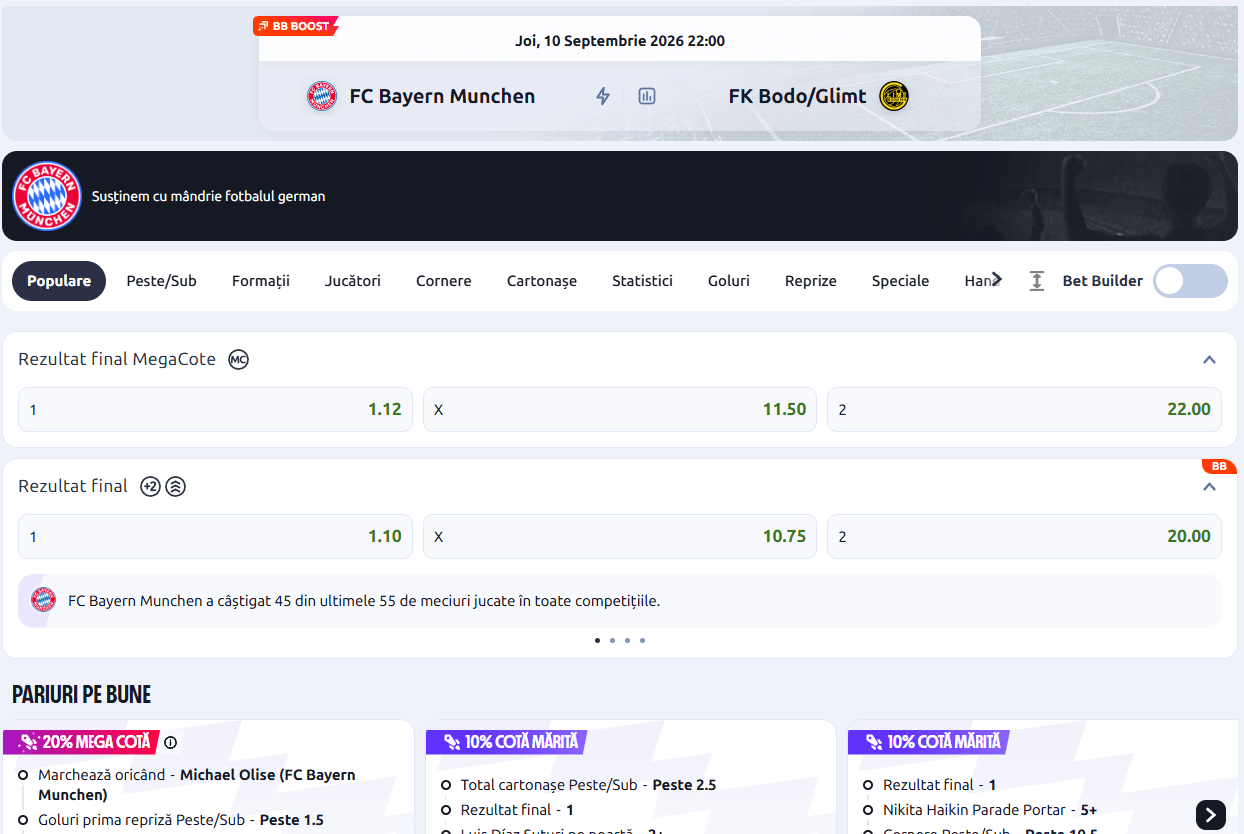Screen dimensions: 1244x834
Task: Show next Pariuri pe bune card arrow
Action: (1210, 814)
